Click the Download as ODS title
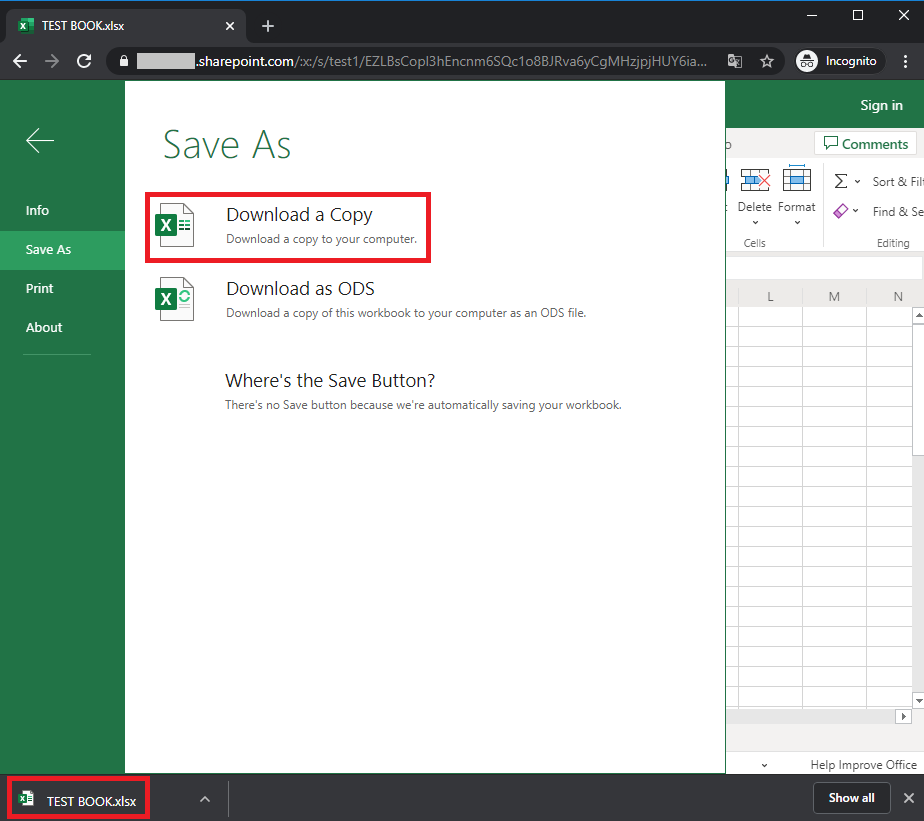The width and height of the screenshot is (924, 821). coord(301,289)
